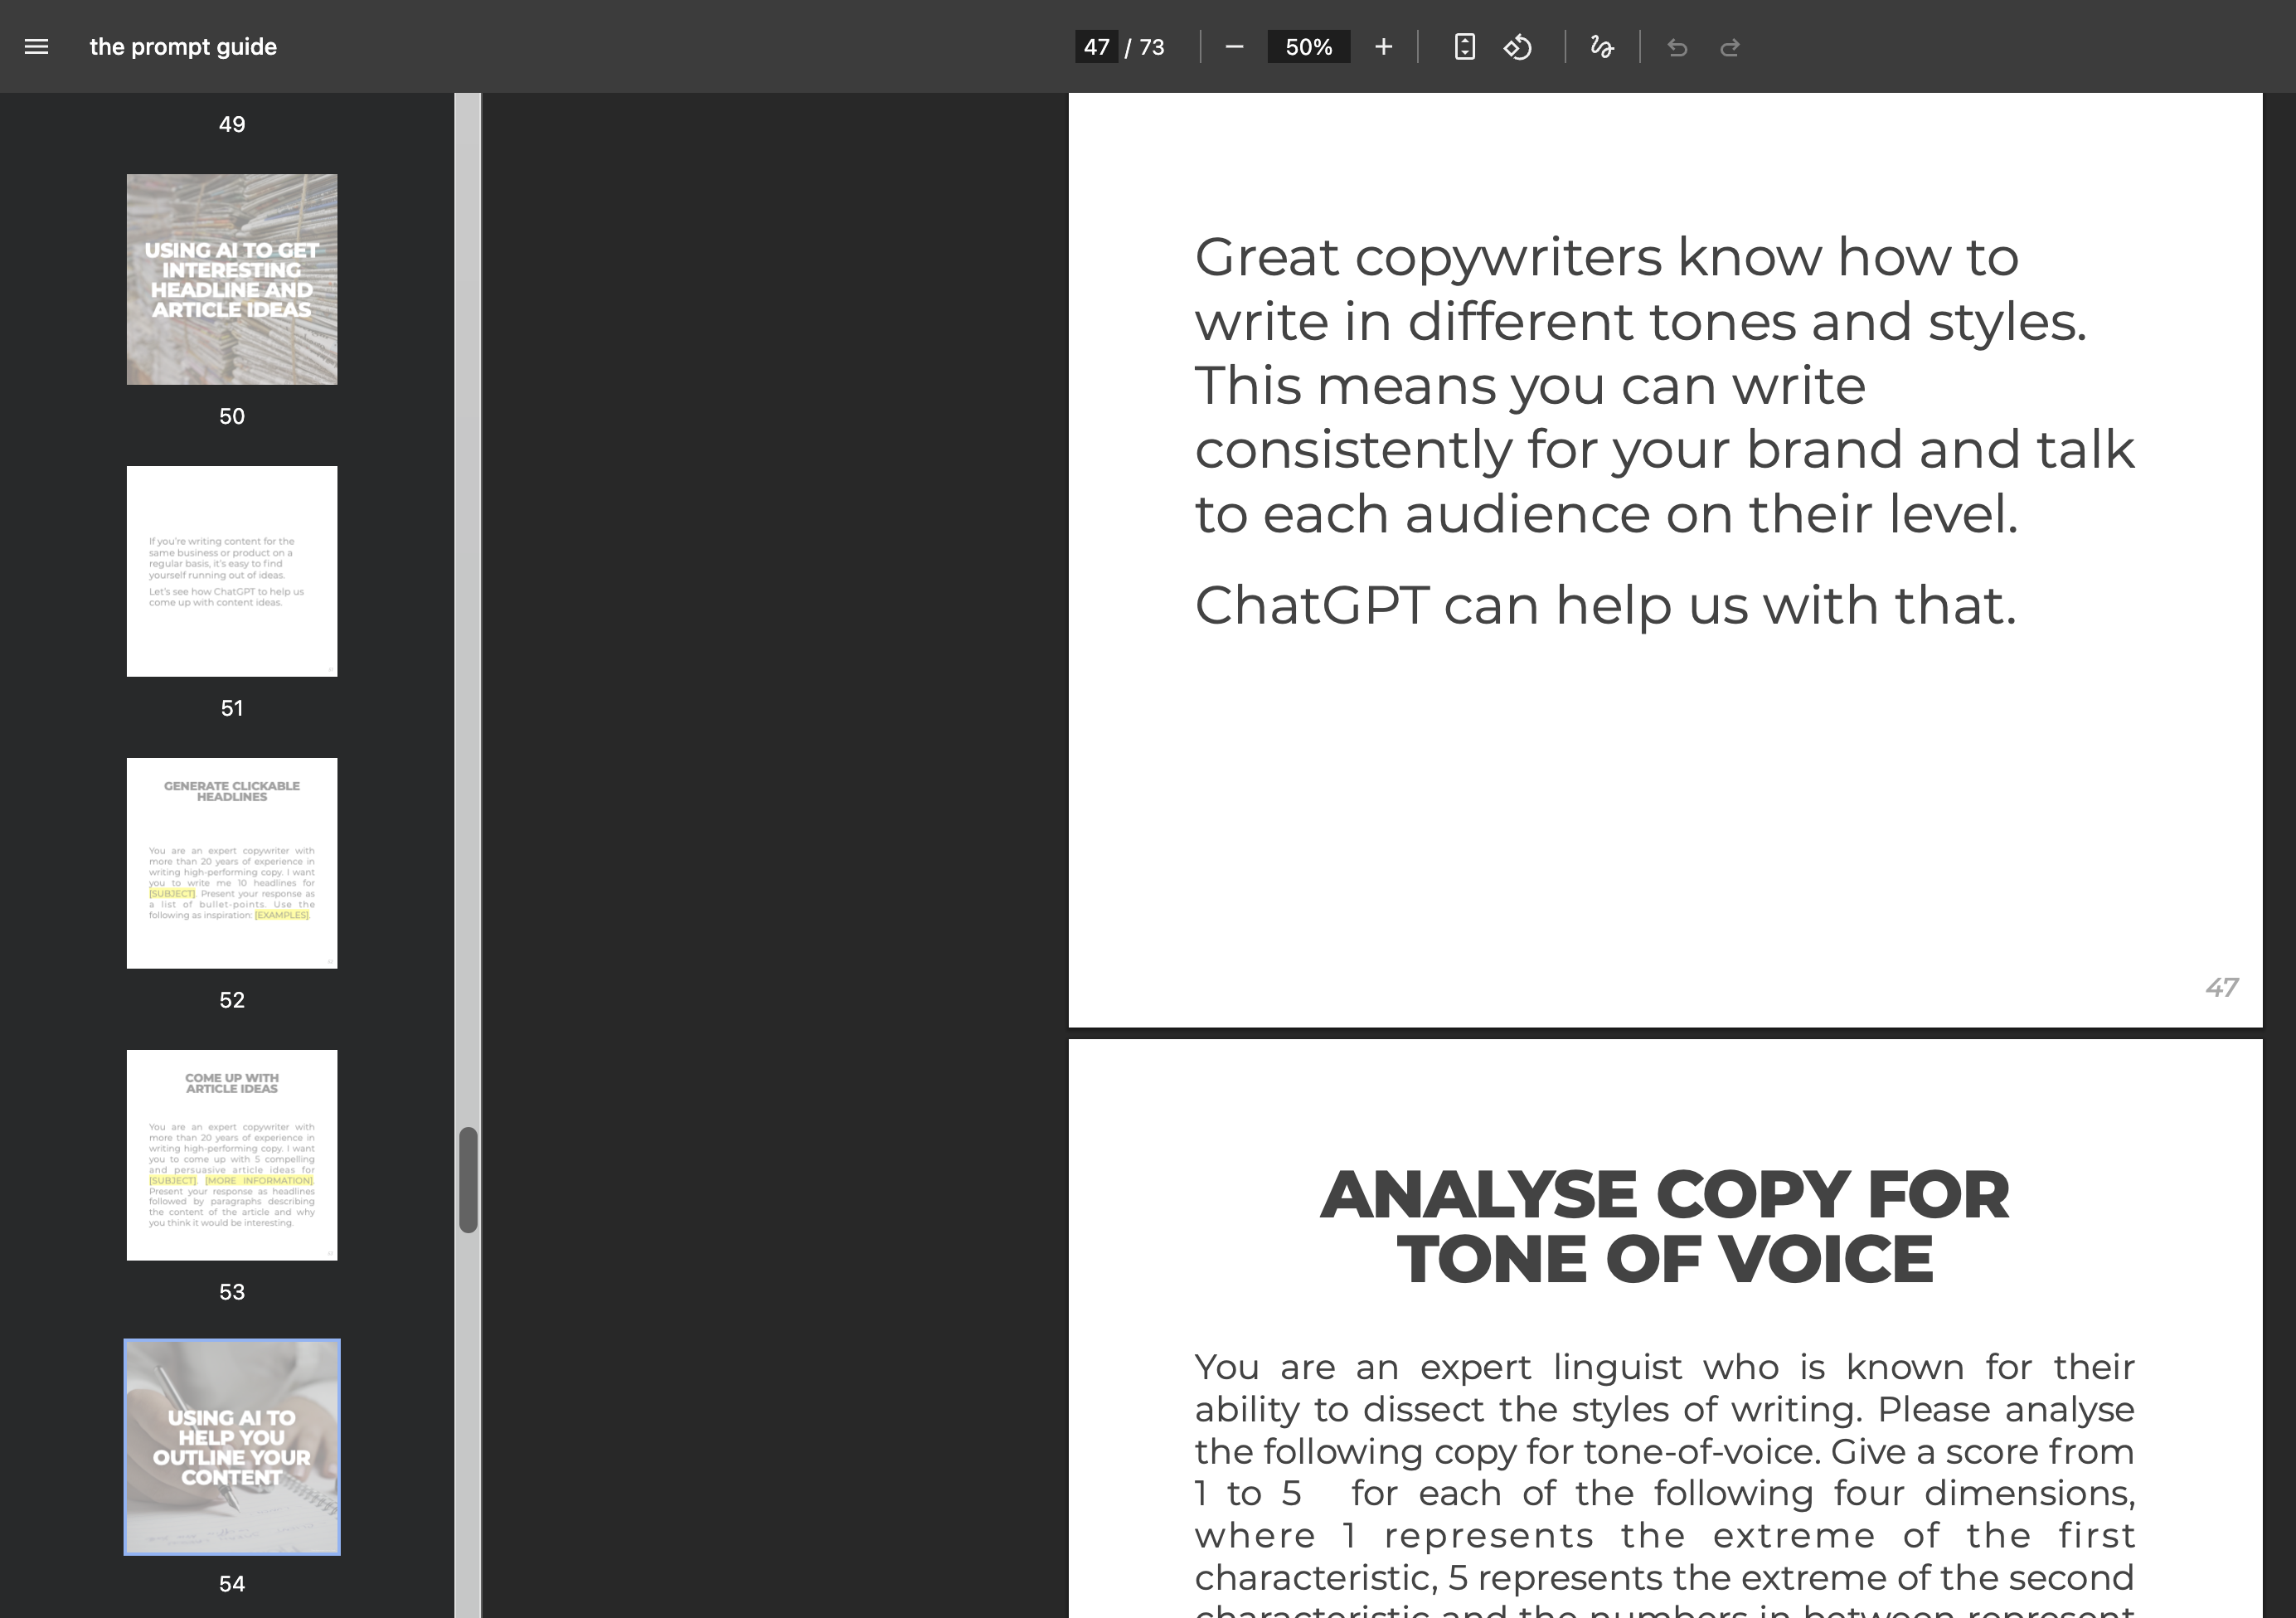Edit the current page number field
Image resolution: width=2296 pixels, height=1618 pixels.
(x=1096, y=47)
